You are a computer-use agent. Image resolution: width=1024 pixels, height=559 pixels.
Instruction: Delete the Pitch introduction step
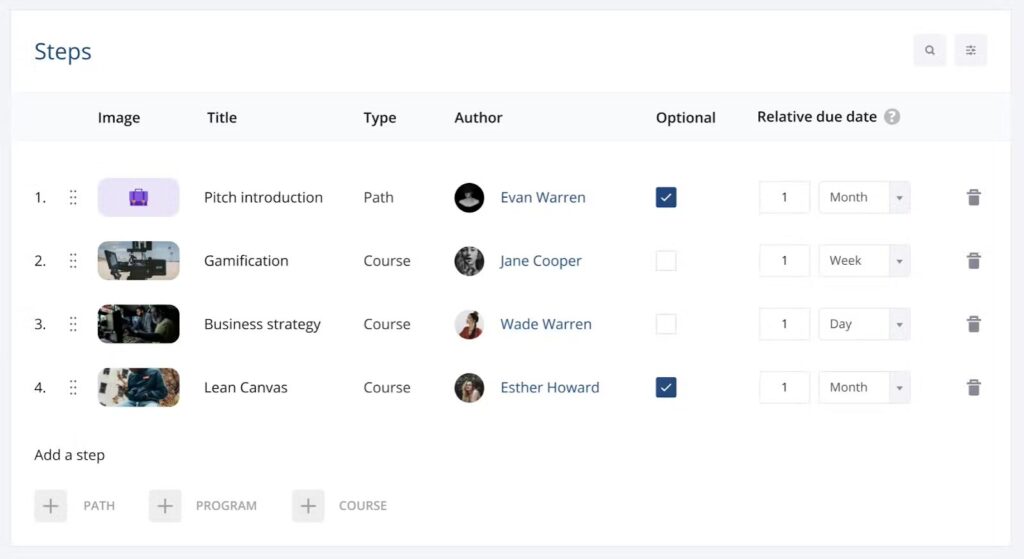coord(973,198)
